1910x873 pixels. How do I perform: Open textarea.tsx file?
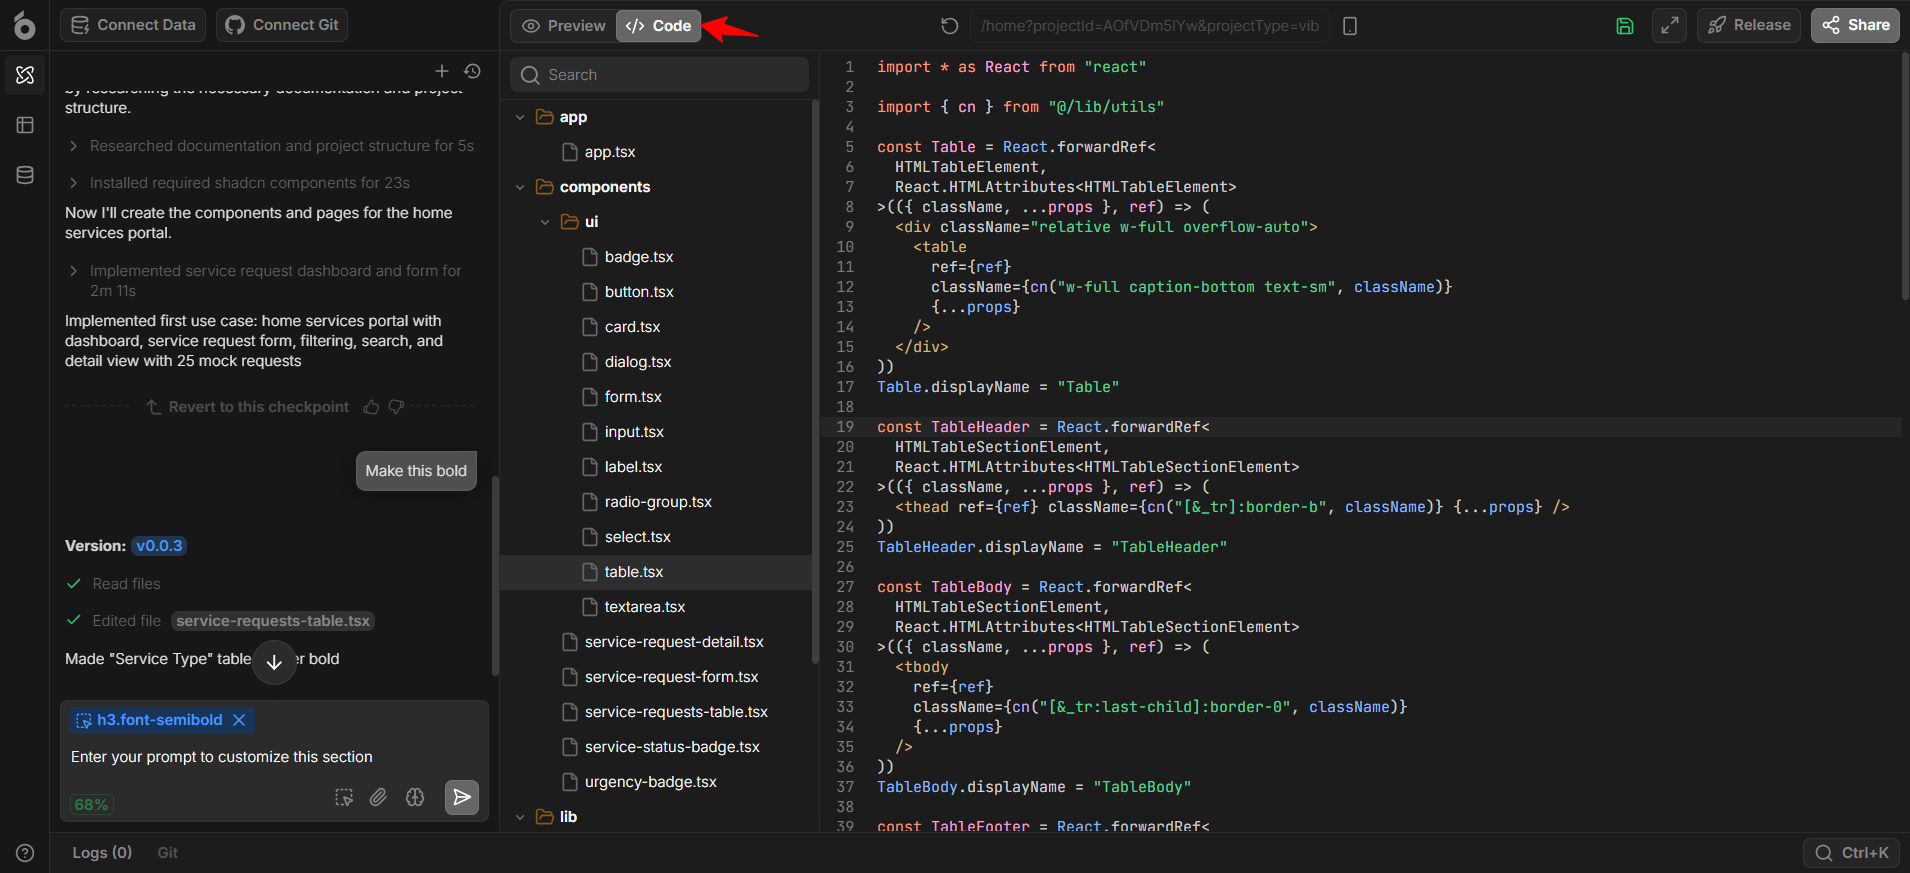(656, 607)
